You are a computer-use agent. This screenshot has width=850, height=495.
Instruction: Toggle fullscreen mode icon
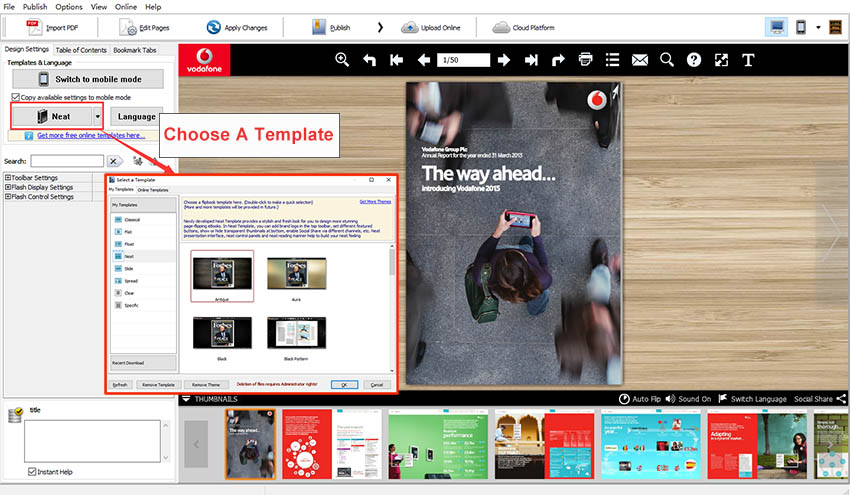click(721, 60)
